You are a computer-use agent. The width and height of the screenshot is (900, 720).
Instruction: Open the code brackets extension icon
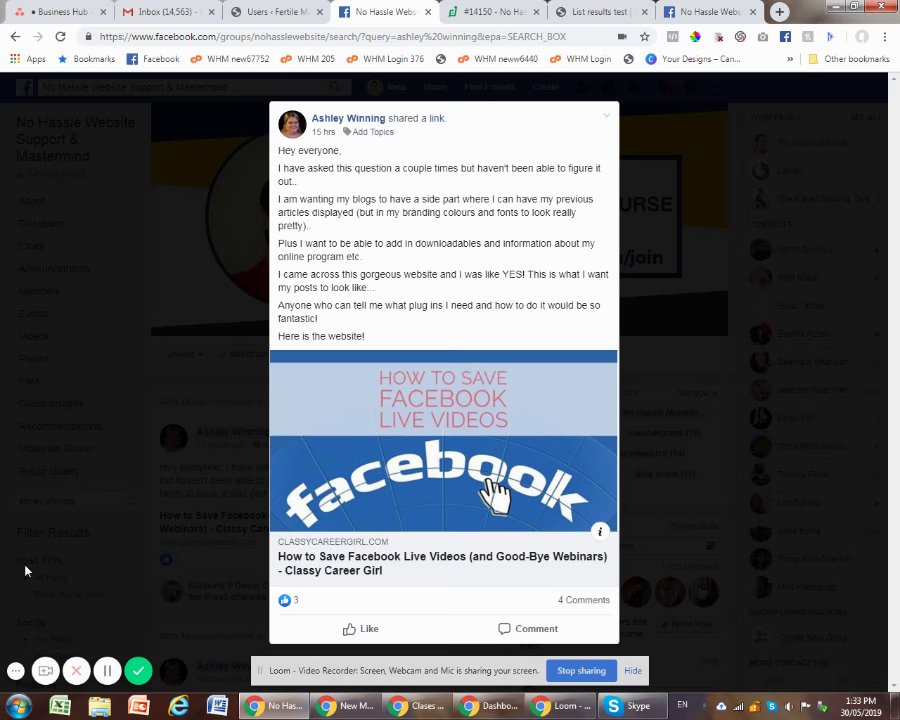673,37
